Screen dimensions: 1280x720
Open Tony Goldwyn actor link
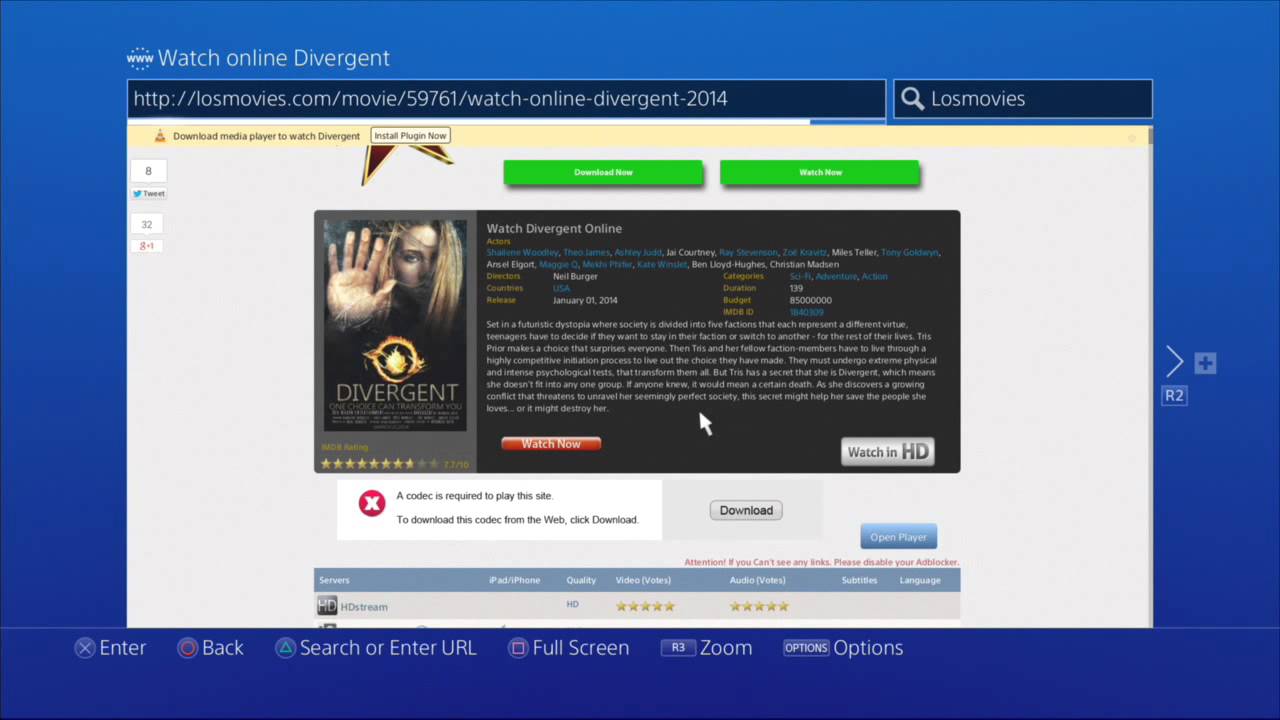click(x=910, y=253)
